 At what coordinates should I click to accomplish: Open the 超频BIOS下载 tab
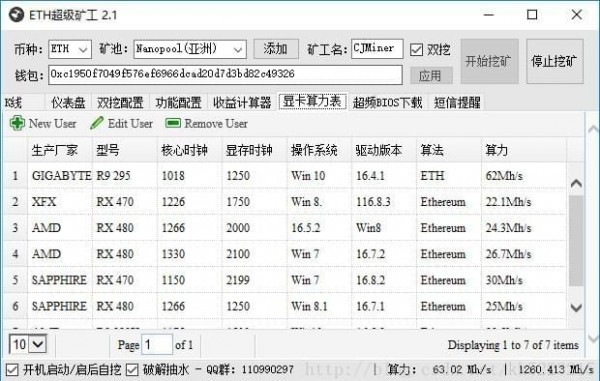tap(387, 103)
